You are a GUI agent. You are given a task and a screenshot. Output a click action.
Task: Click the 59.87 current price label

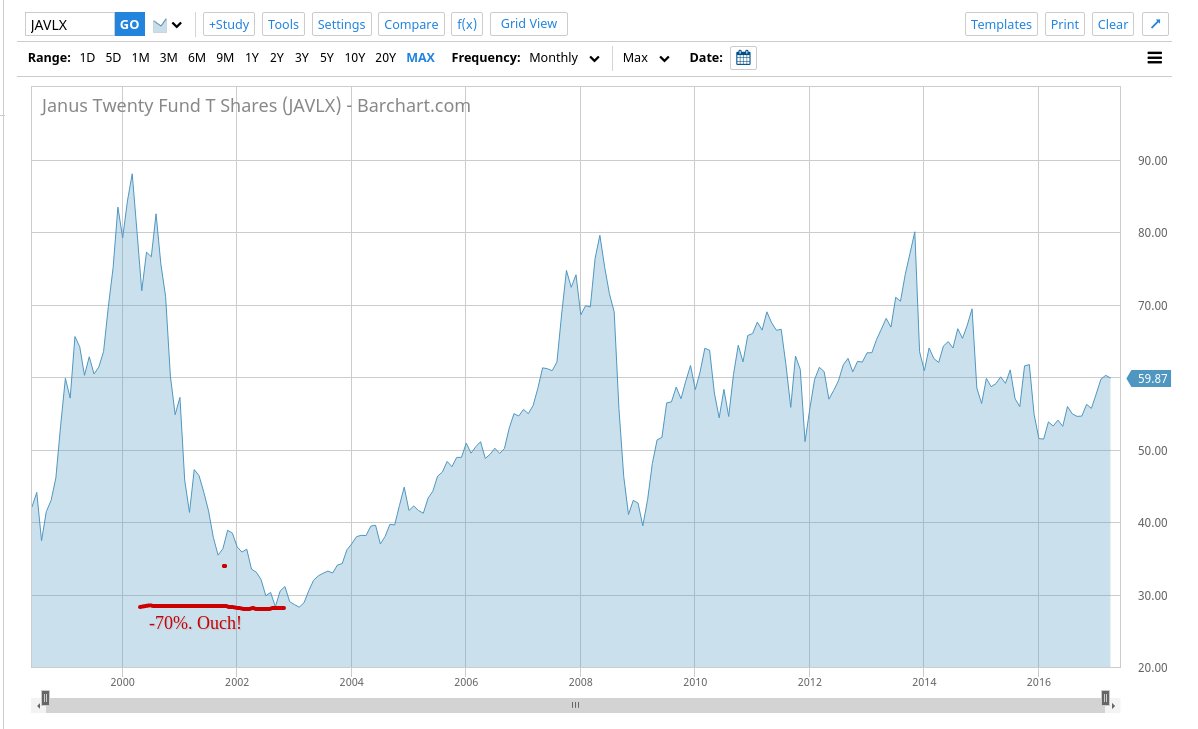click(1150, 378)
